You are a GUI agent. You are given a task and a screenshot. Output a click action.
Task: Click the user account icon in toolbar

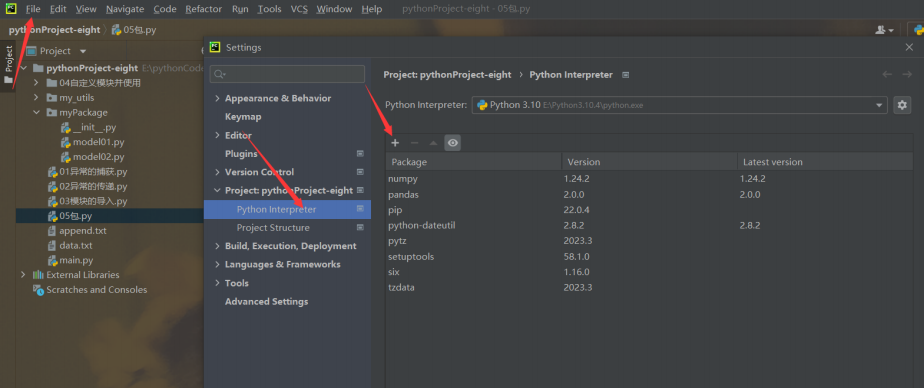coord(885,29)
